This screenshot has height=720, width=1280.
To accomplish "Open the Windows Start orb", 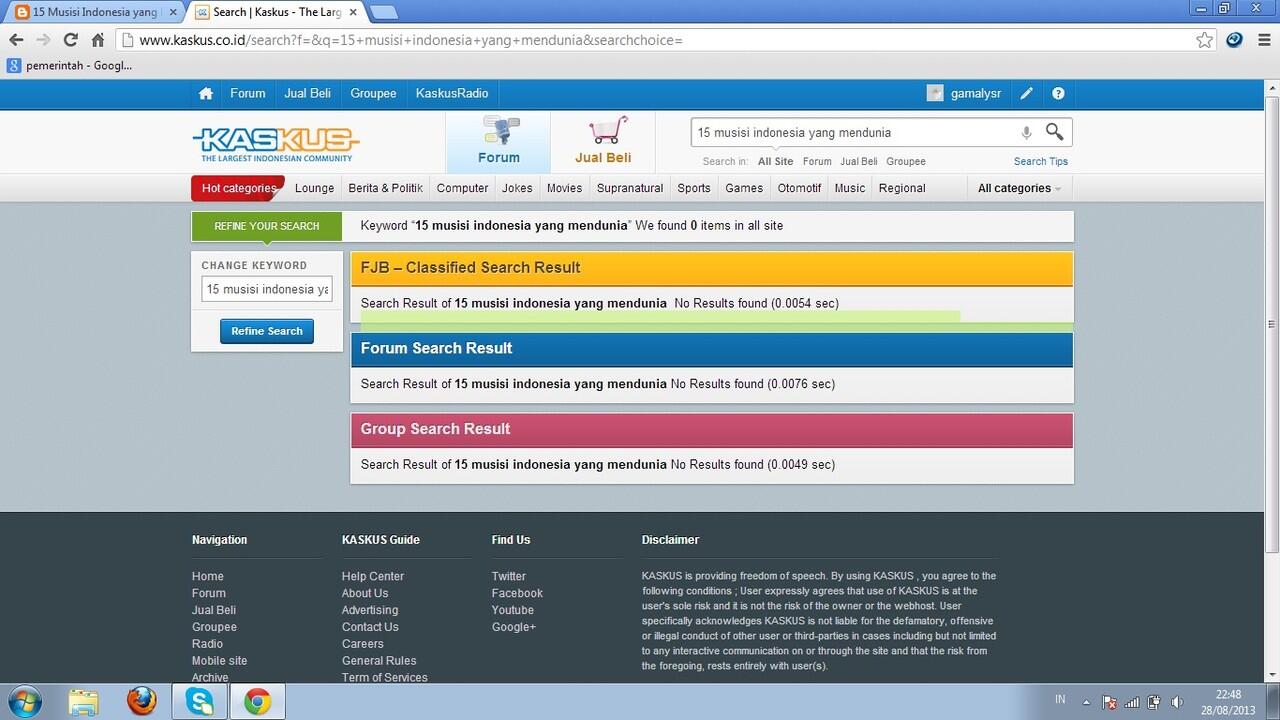I will pyautogui.click(x=23, y=701).
